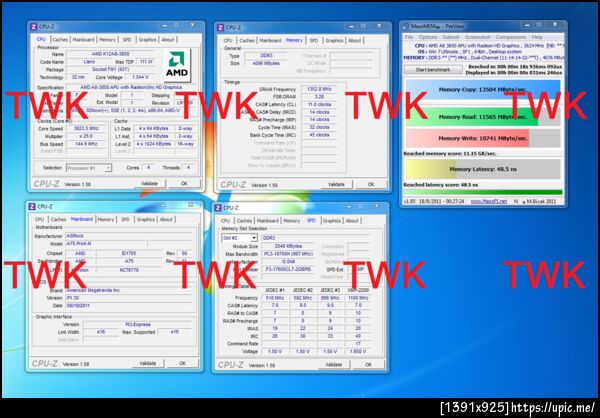Click OK in the CPU-Z SPD window

(x=368, y=365)
